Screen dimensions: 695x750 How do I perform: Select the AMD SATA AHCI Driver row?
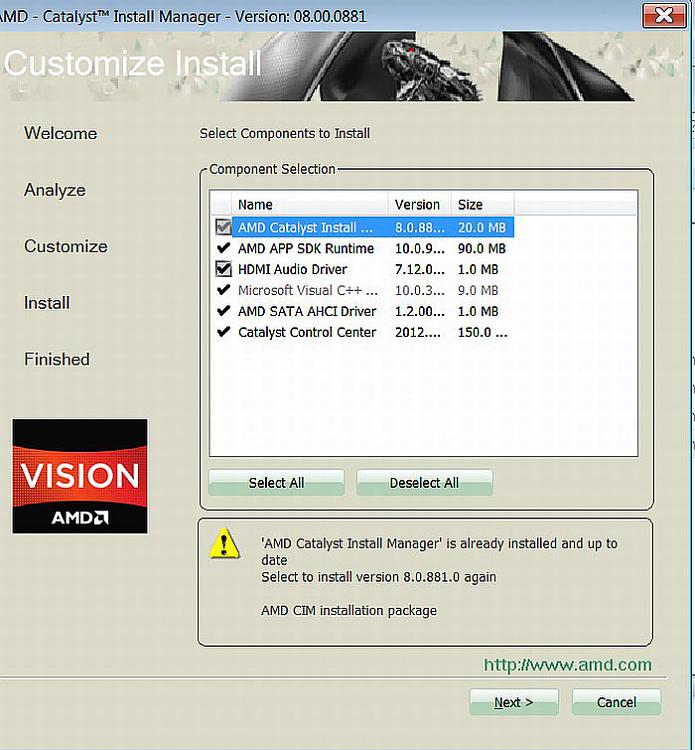tap(362, 311)
